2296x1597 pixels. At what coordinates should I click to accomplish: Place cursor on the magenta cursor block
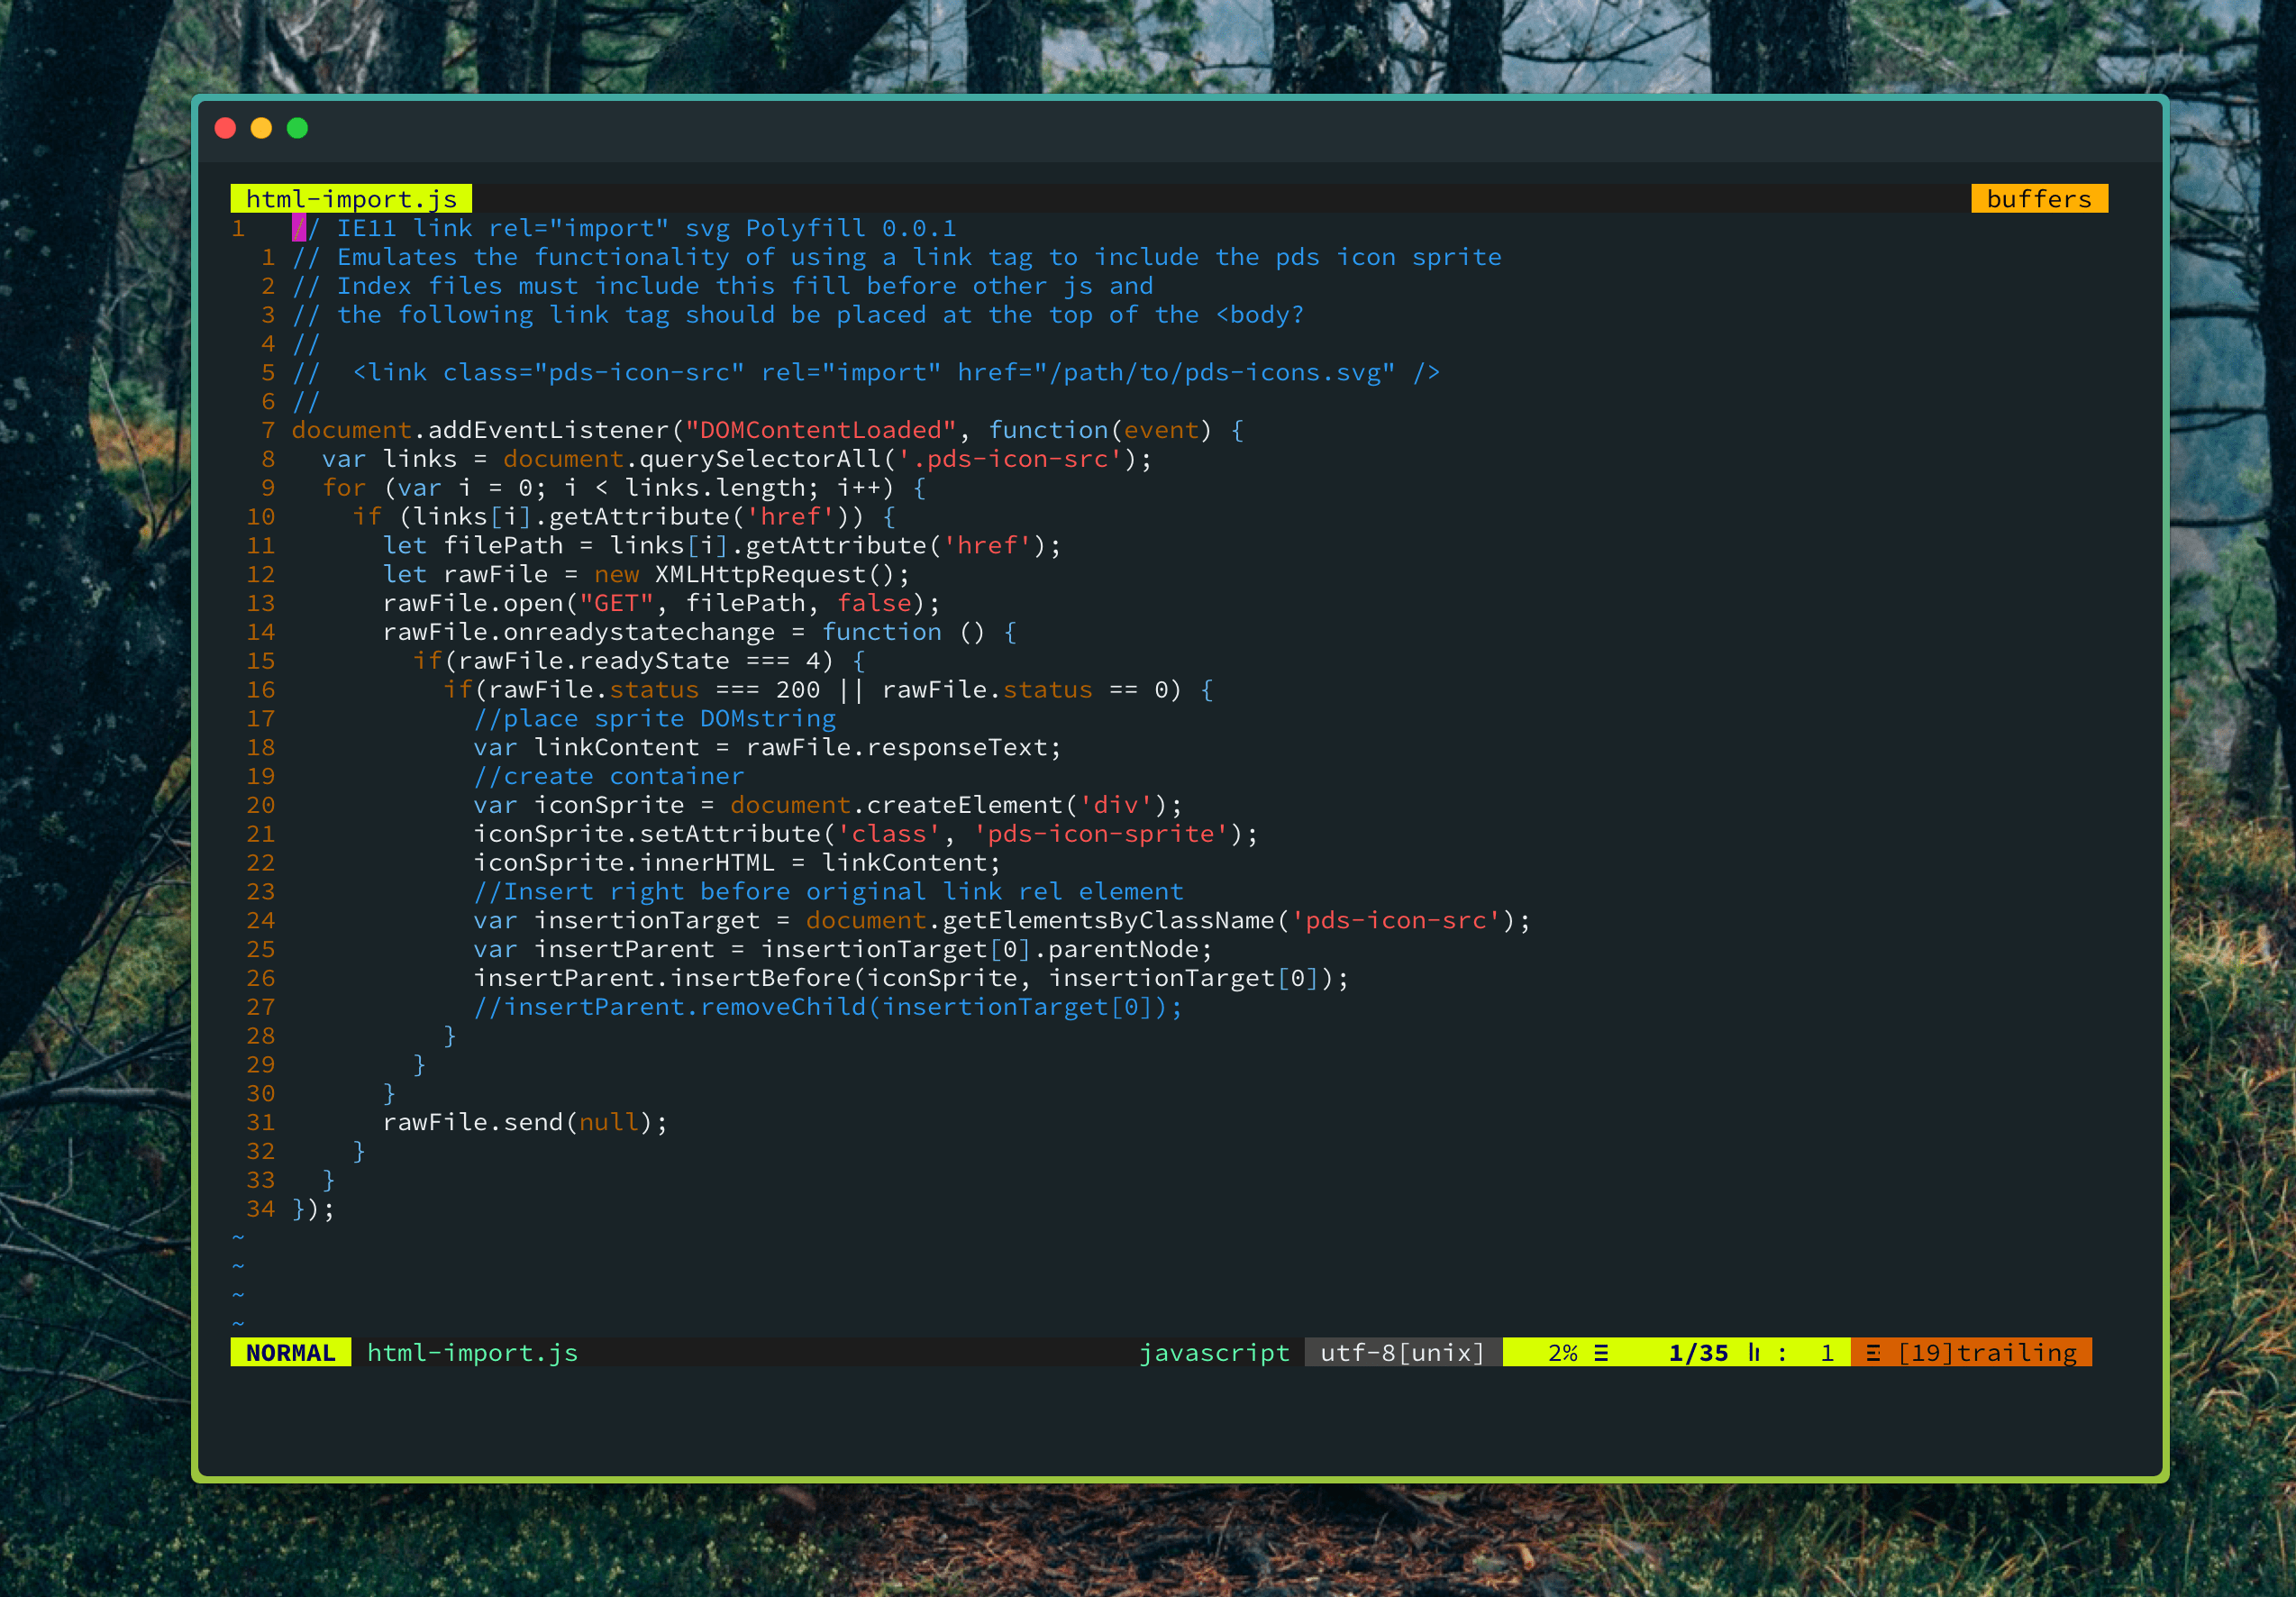coord(299,228)
